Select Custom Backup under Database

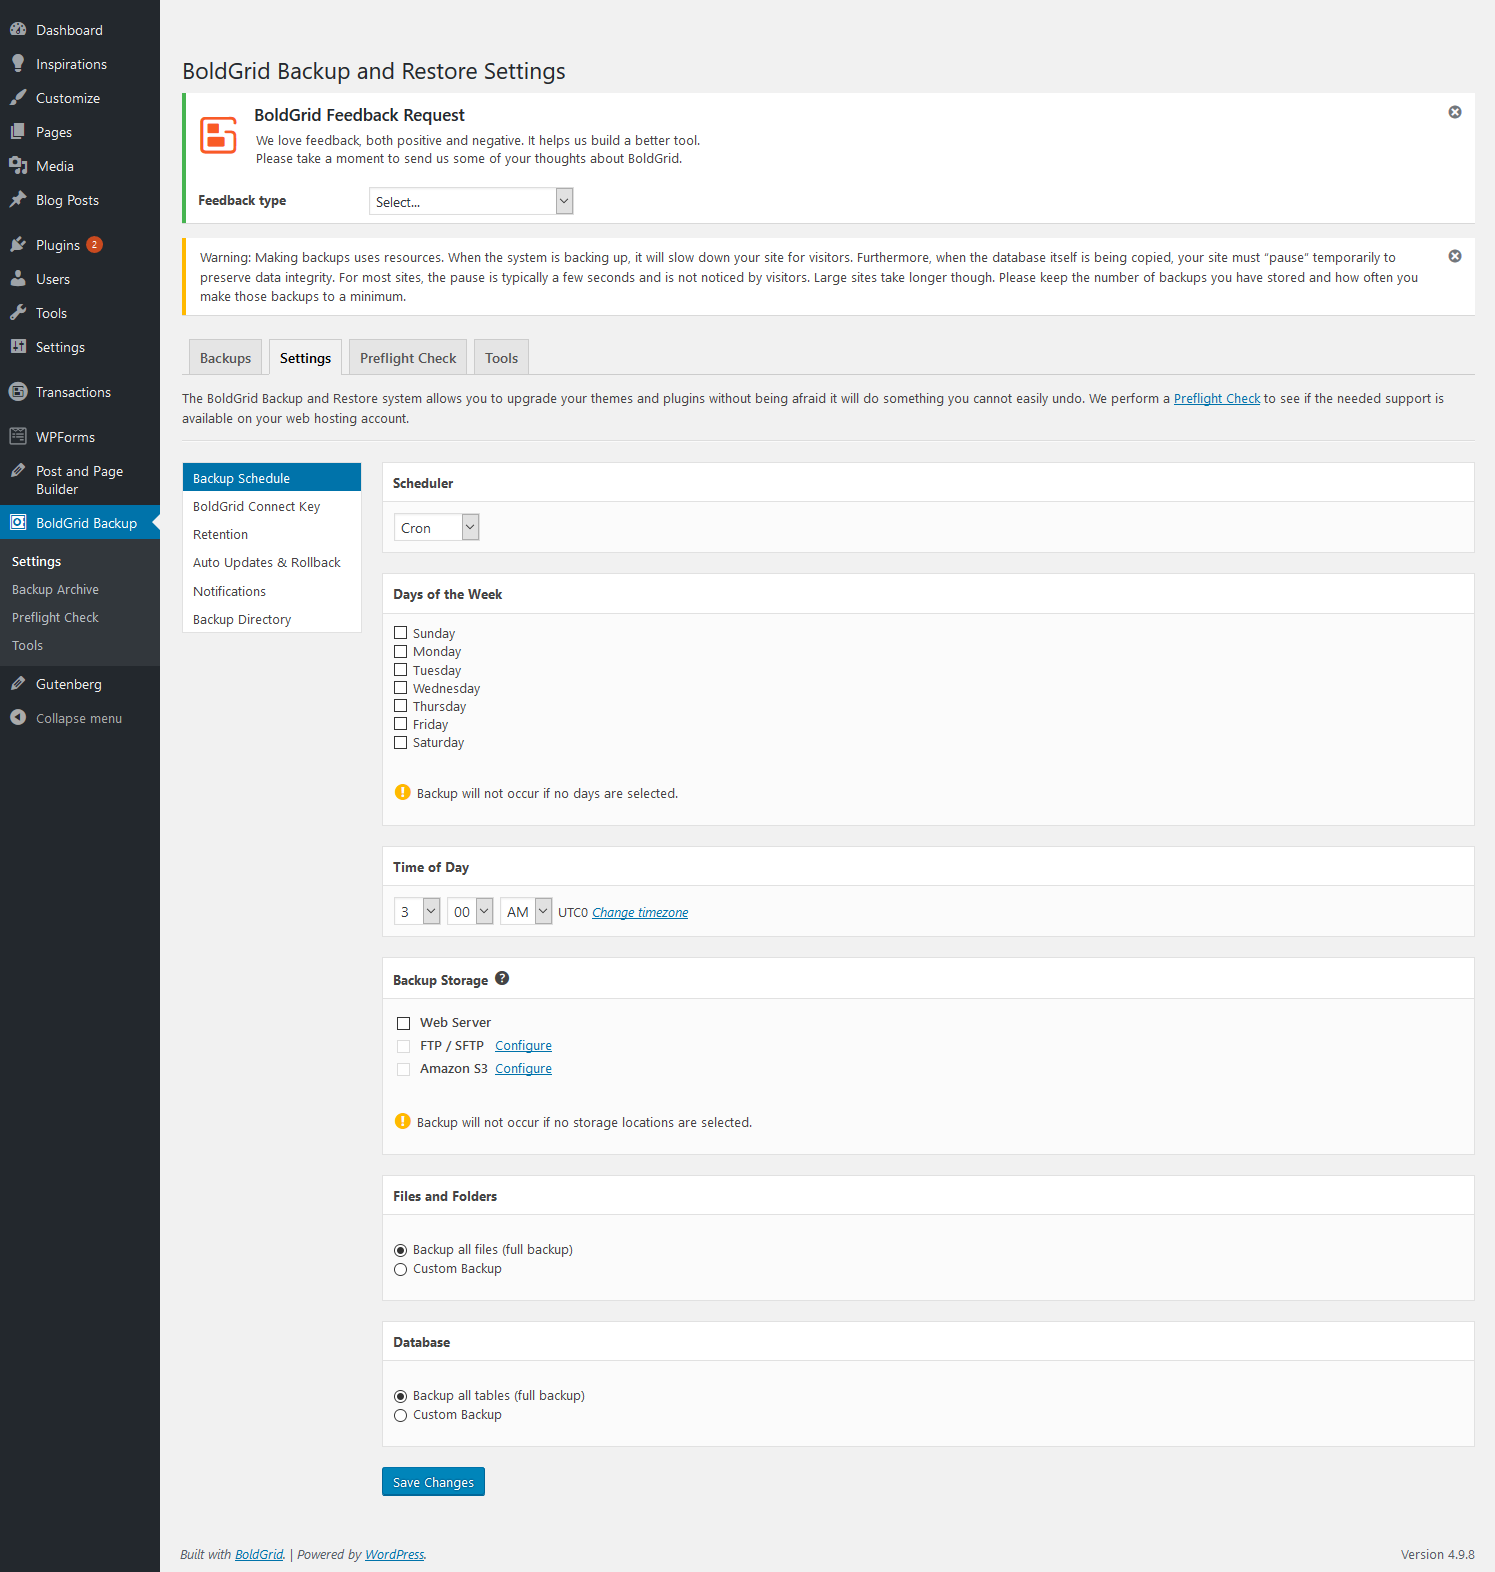tap(401, 1415)
